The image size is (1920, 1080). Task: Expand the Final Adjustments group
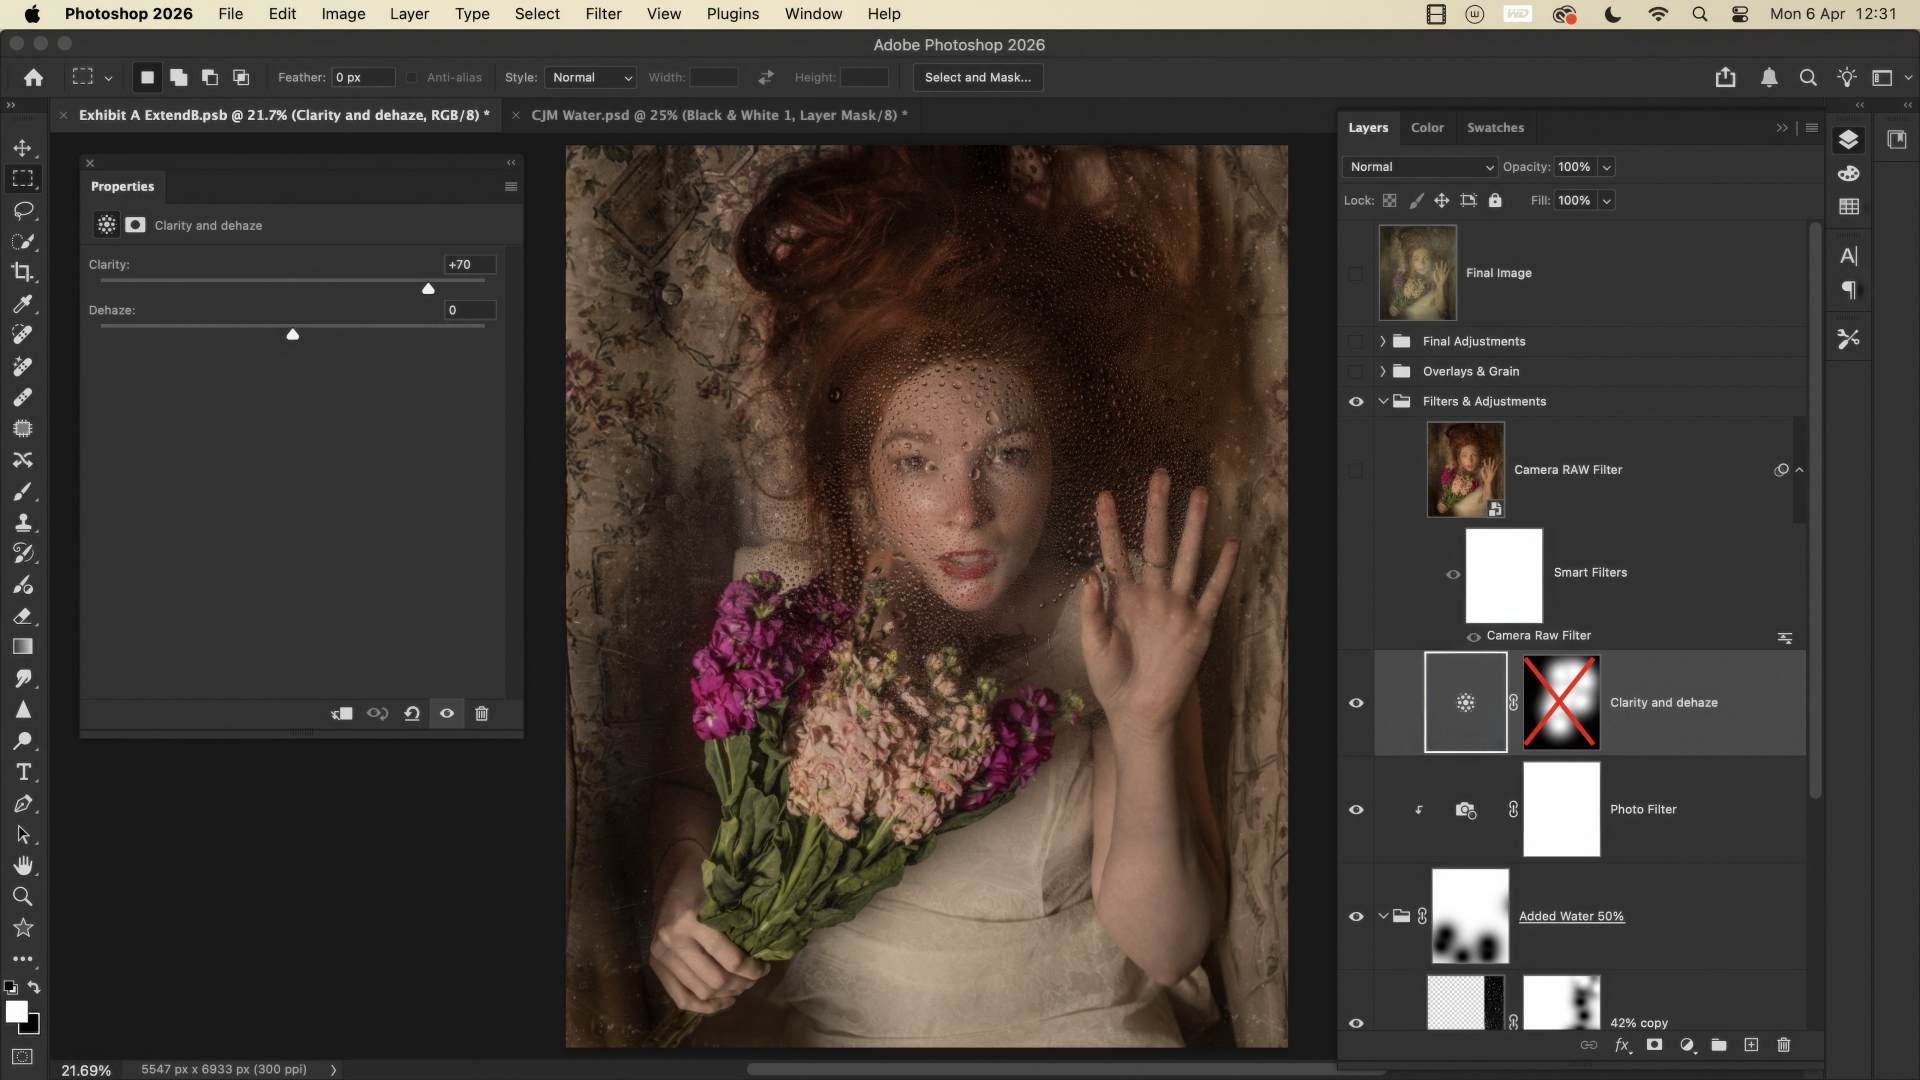coord(1383,342)
